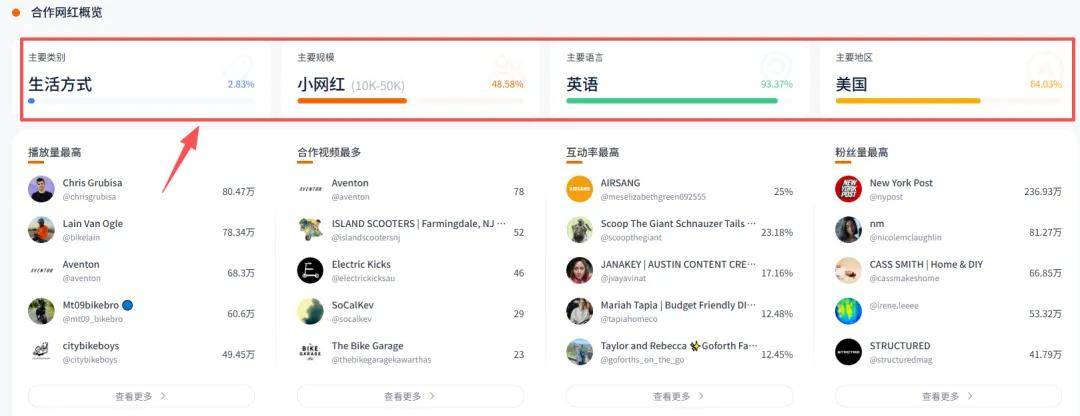Click the @thebikegaragekawarthas handle
1080x416 pixels.
(382, 360)
